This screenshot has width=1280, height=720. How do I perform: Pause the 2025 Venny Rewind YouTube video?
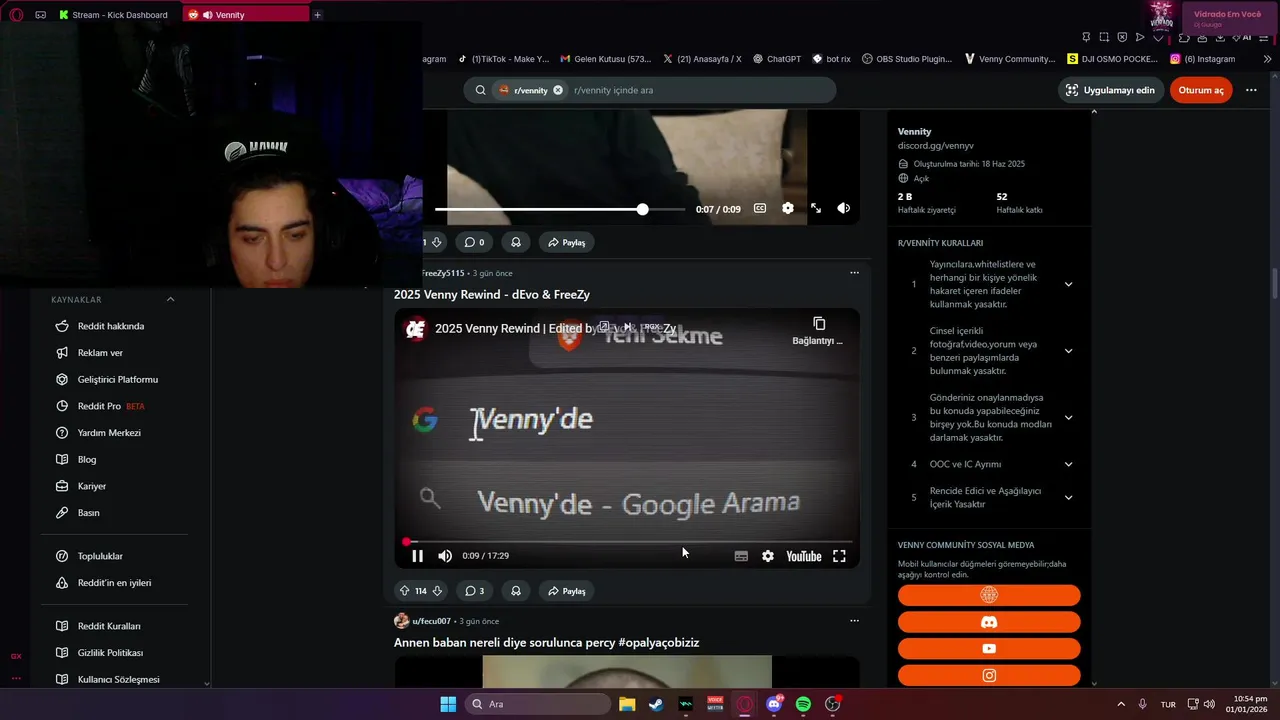tap(417, 556)
